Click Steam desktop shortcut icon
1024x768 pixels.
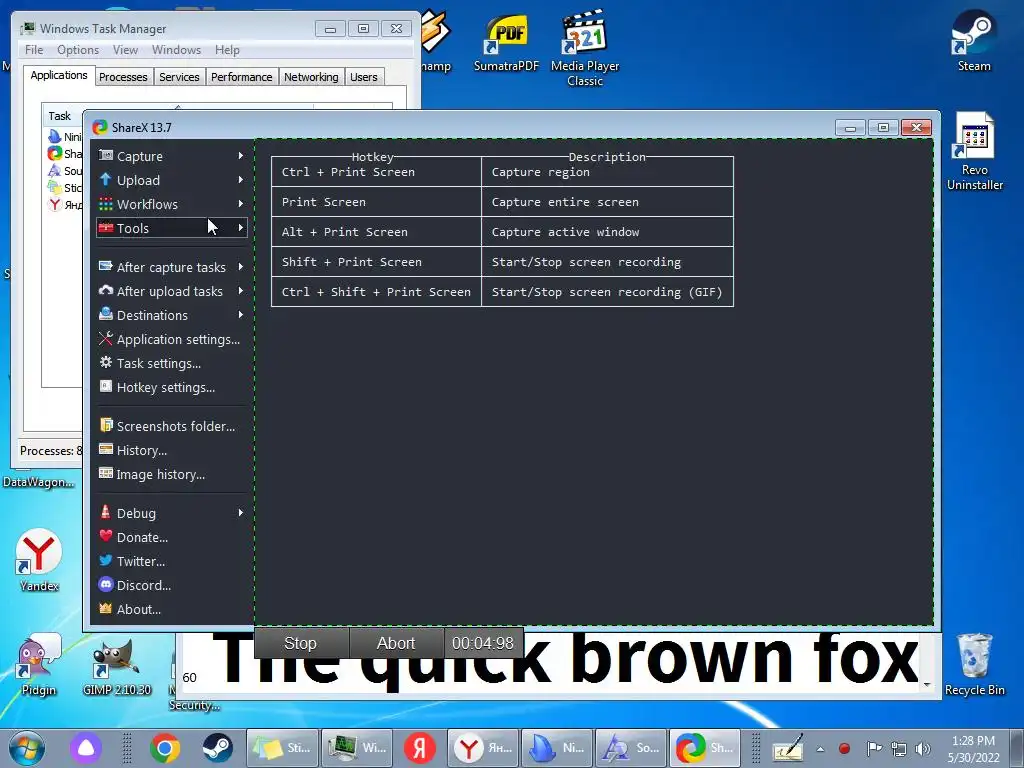(x=974, y=40)
